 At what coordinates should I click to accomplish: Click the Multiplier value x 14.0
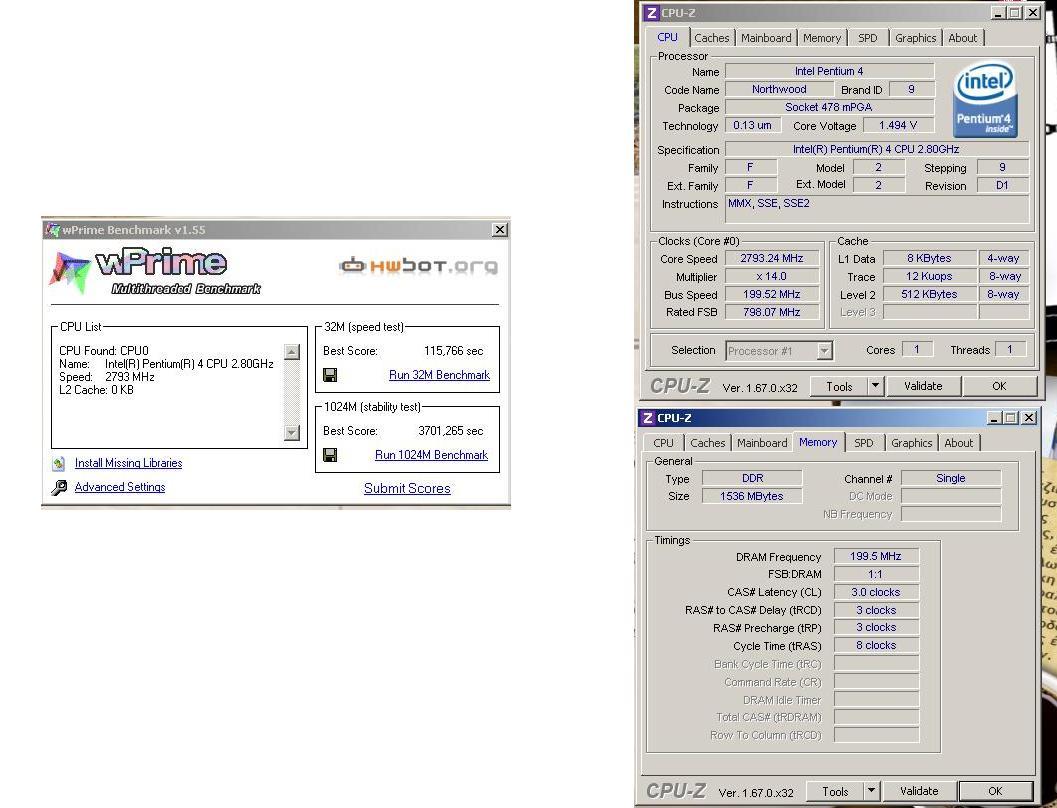pyautogui.click(x=772, y=276)
